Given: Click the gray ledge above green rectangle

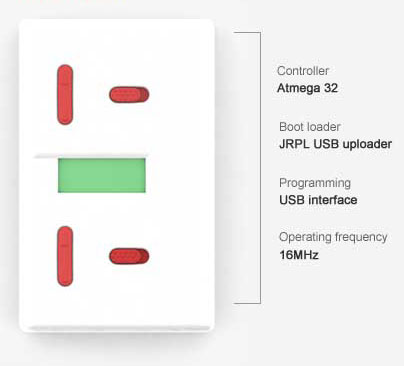Looking at the screenshot, I should (x=90, y=156).
